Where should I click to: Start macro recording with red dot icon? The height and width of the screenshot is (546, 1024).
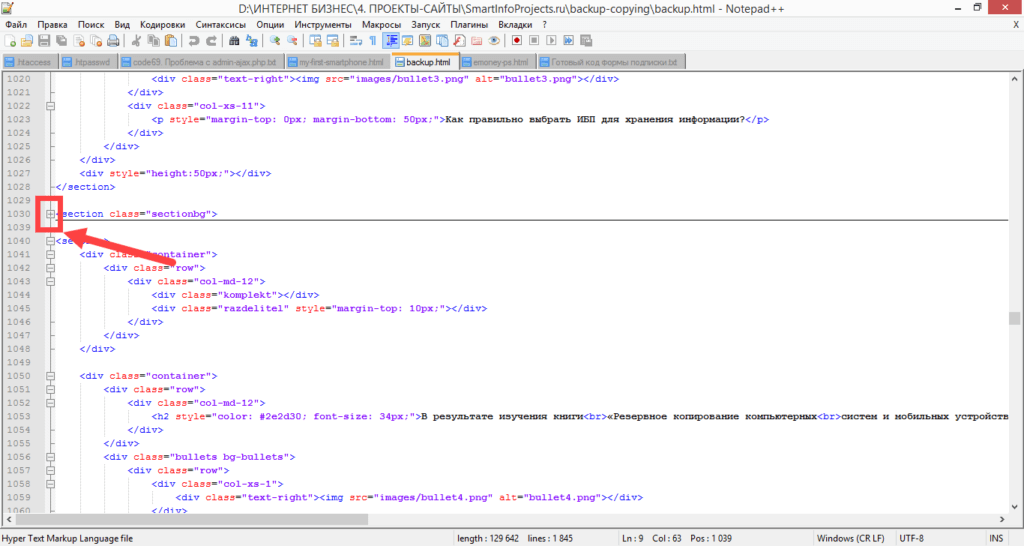517,41
